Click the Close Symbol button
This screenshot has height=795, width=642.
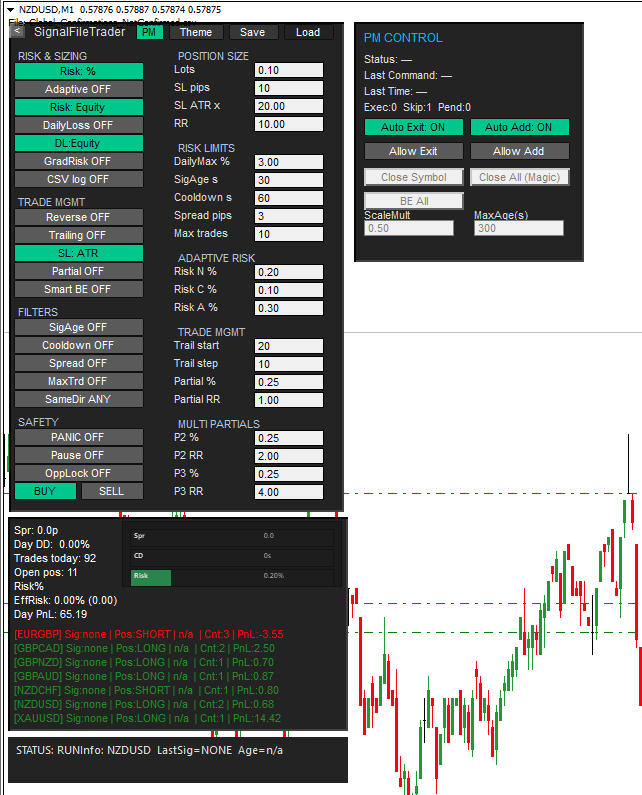[414, 177]
